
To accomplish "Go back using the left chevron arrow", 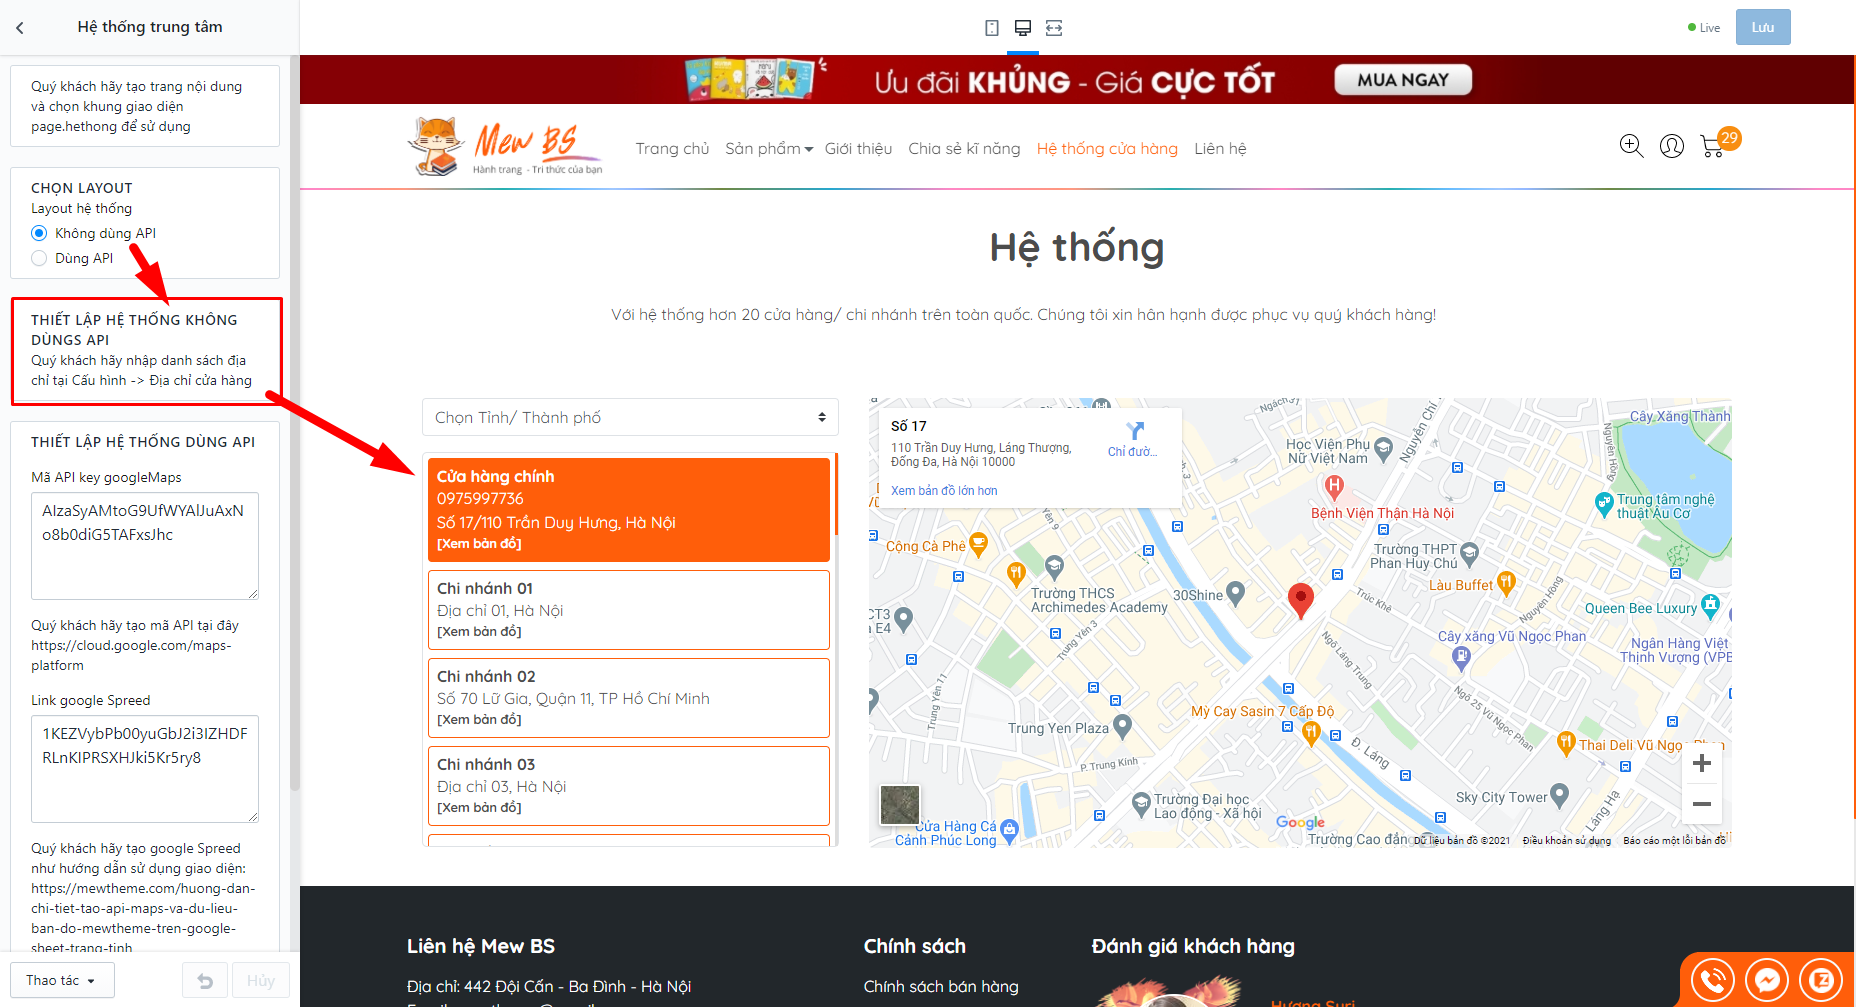I will click(x=20, y=28).
